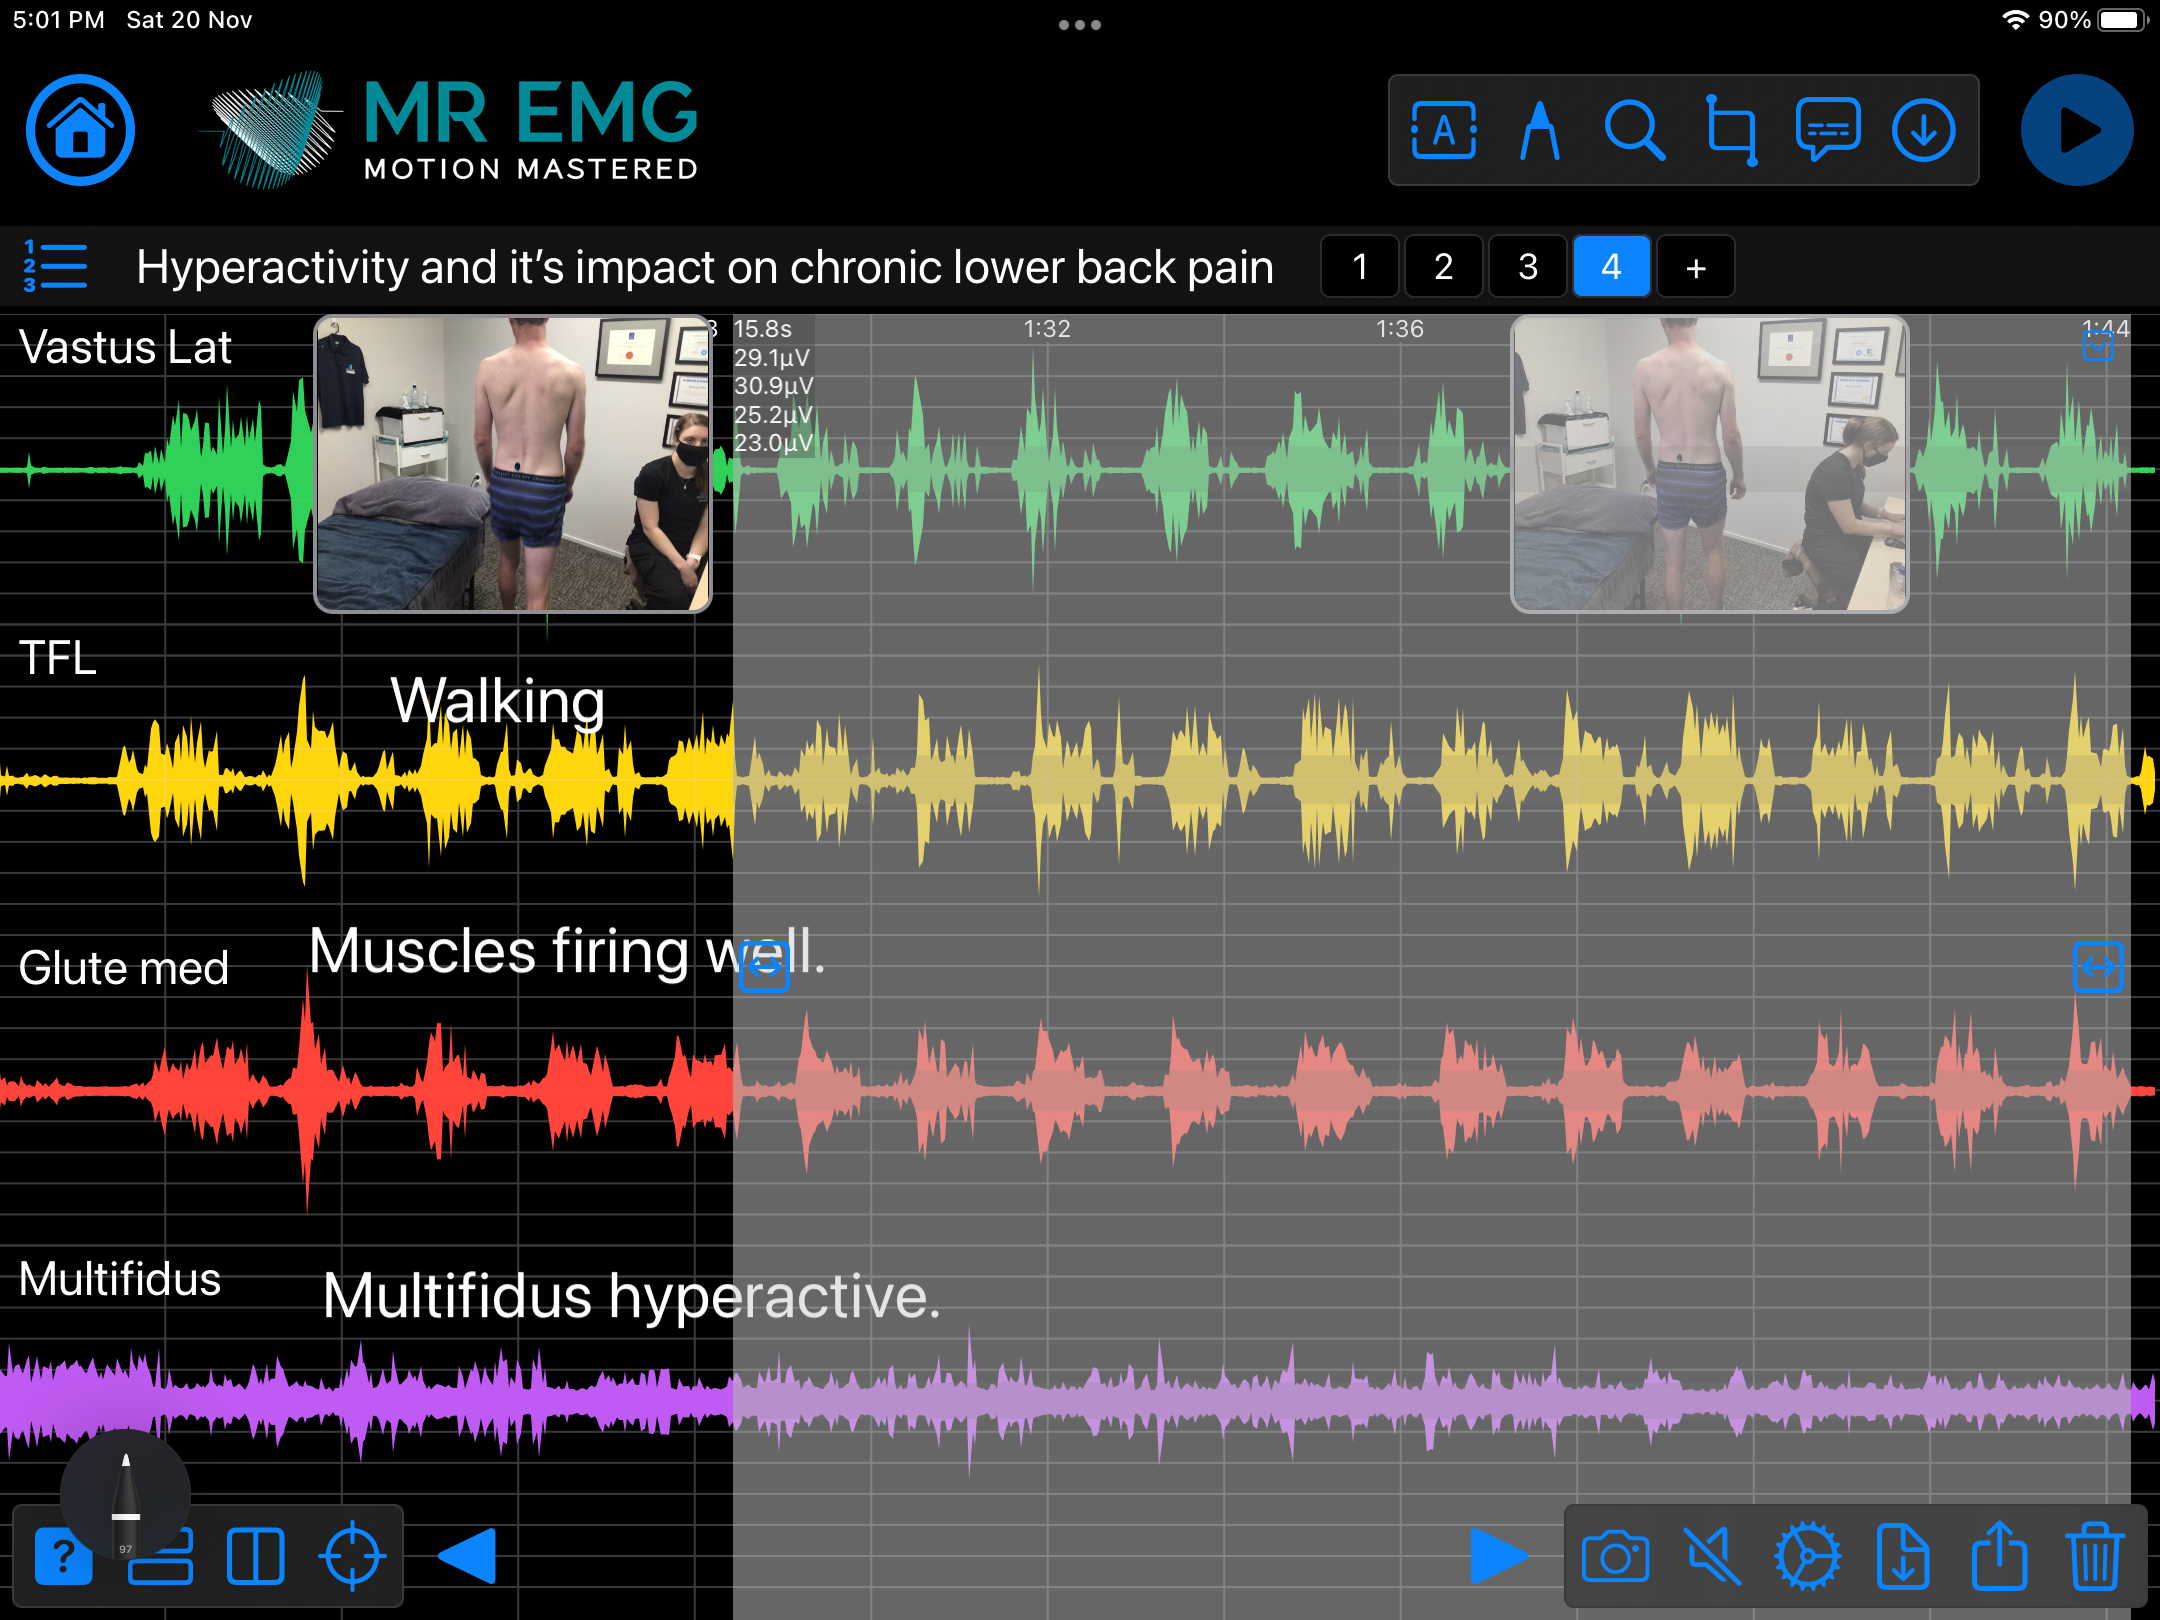Select the TFL channel label
The height and width of the screenshot is (1620, 2160).
[58, 659]
